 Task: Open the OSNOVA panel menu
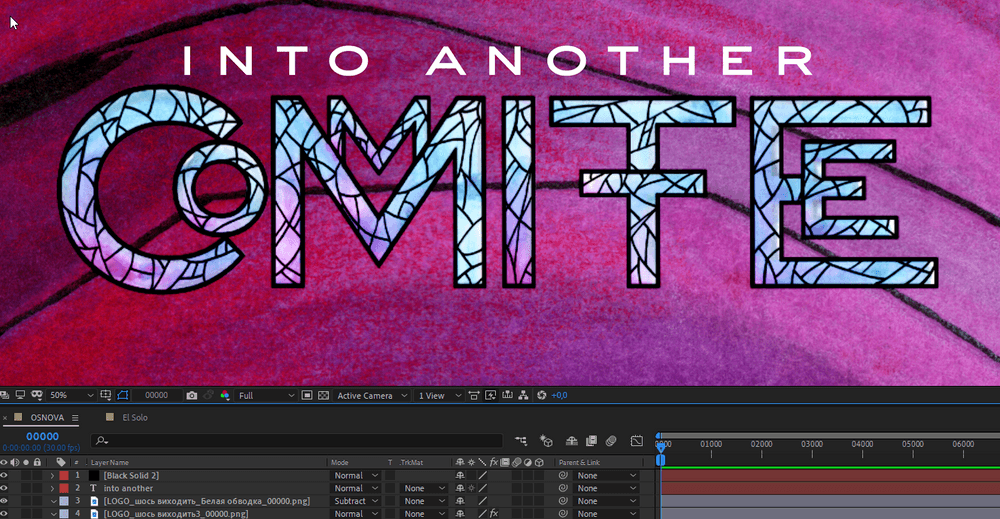coord(75,418)
